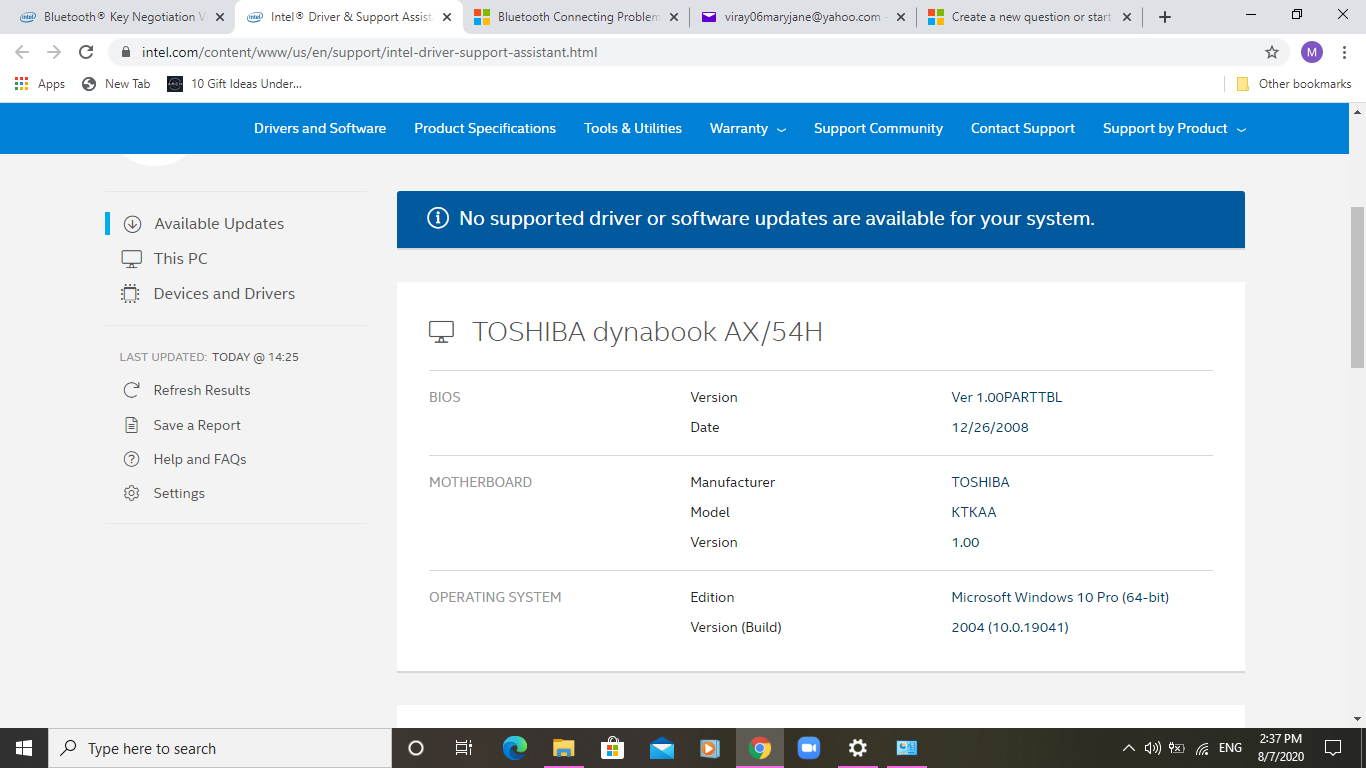Open Help and FAQs link
This screenshot has height=768, width=1366.
(200, 459)
